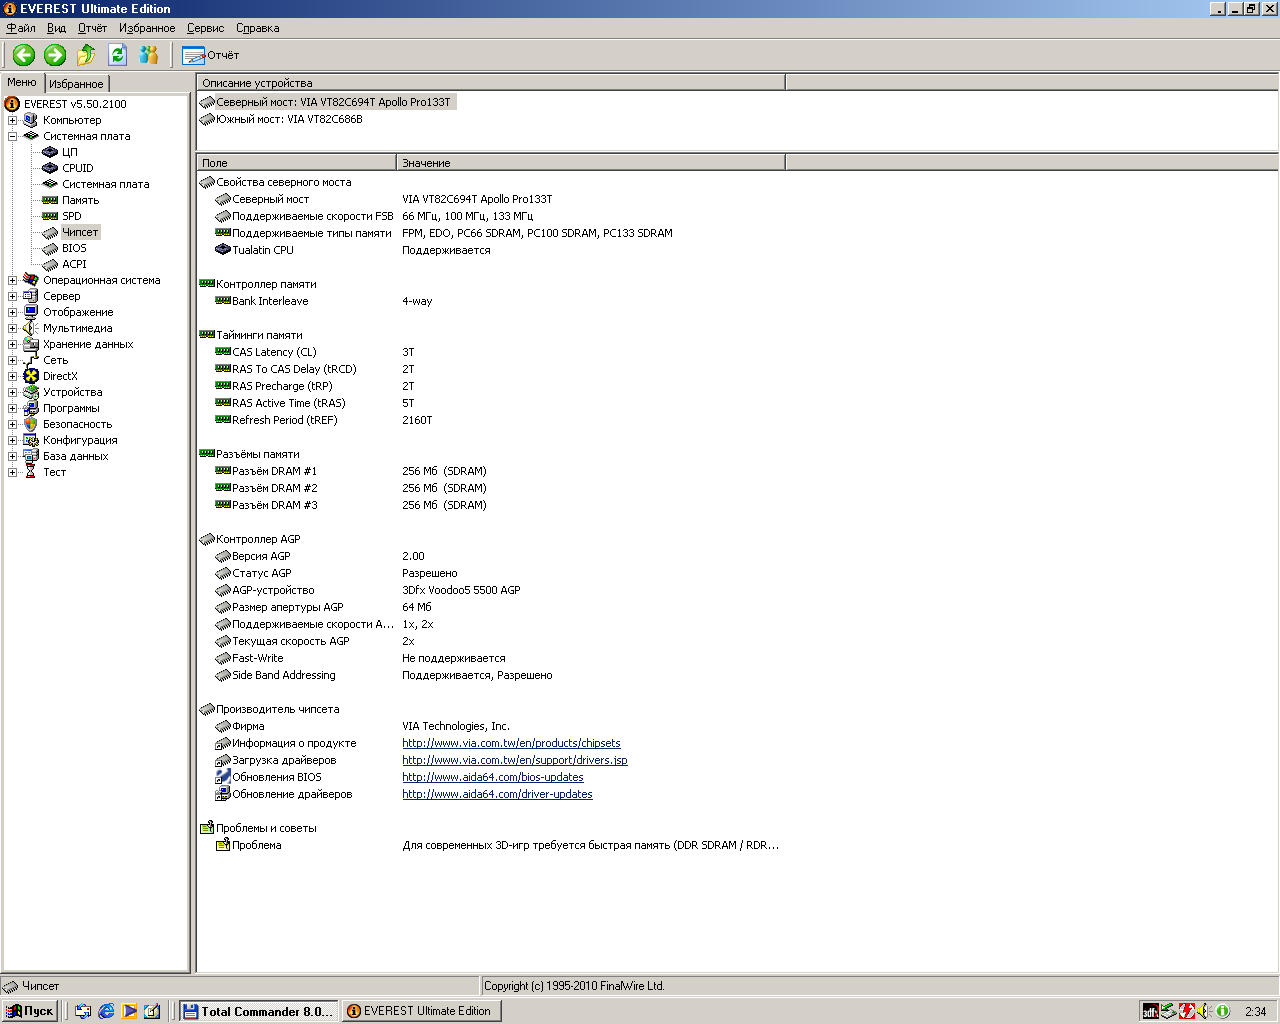Switch to the Меню tab in the left panel

pos(22,83)
